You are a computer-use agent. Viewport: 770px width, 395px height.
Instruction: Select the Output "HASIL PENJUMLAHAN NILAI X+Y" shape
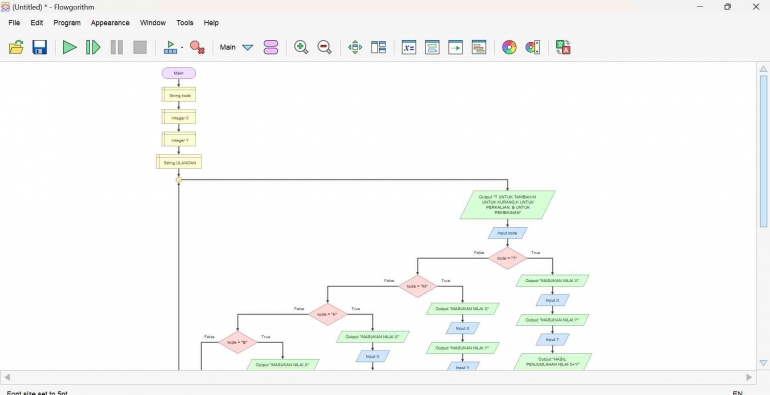pyautogui.click(x=552, y=362)
